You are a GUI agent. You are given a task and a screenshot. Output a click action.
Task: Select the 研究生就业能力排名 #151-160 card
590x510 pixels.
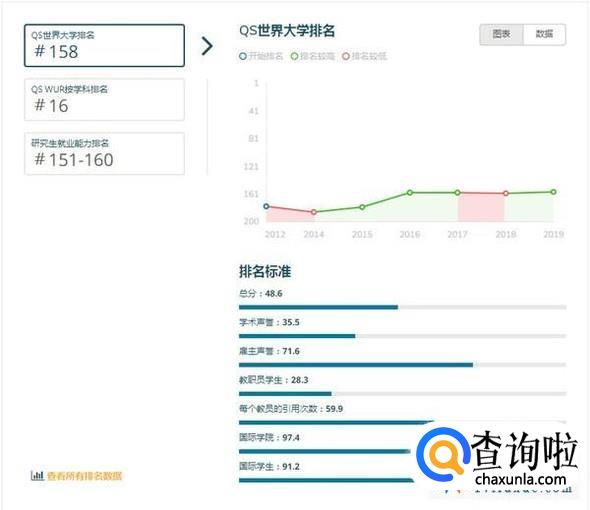click(104, 154)
